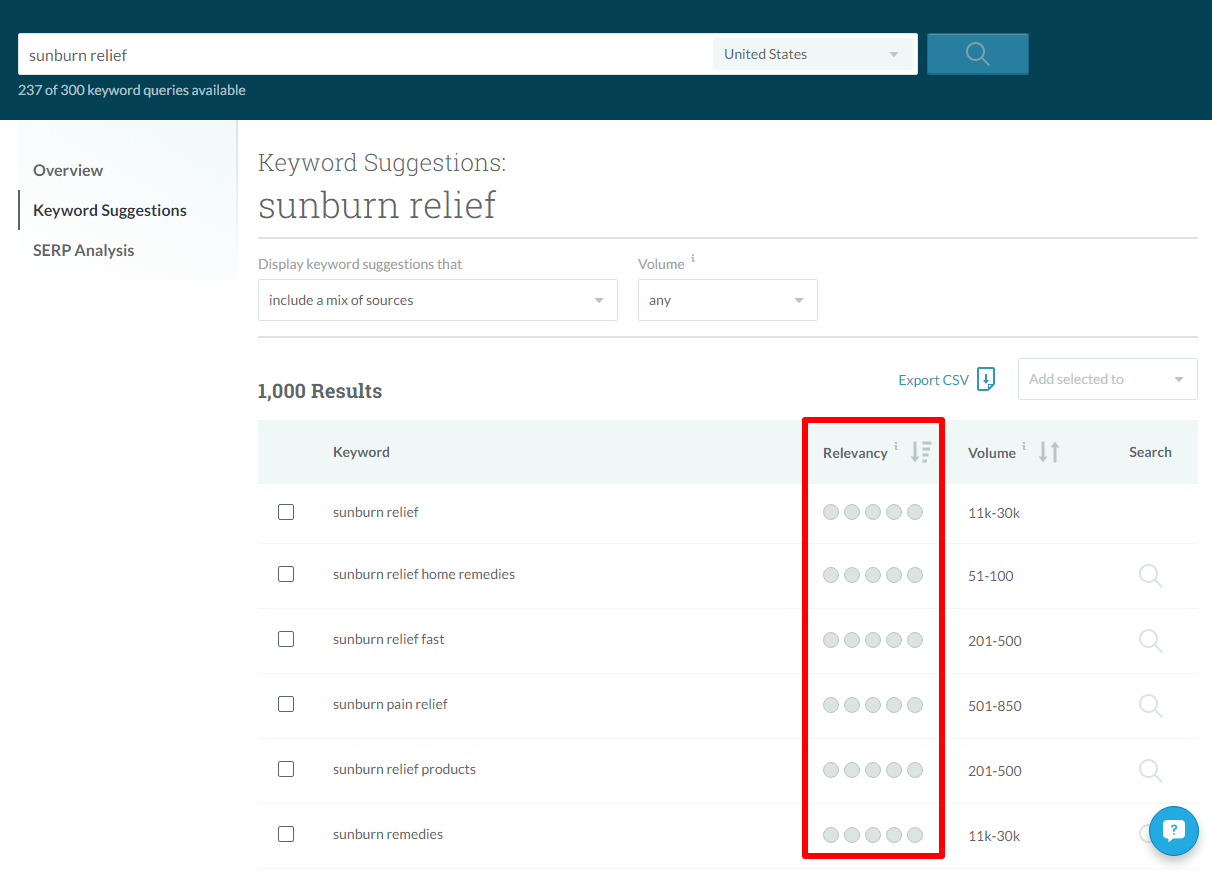Click the Volume filter info icon
1212x872 pixels.
693,258
